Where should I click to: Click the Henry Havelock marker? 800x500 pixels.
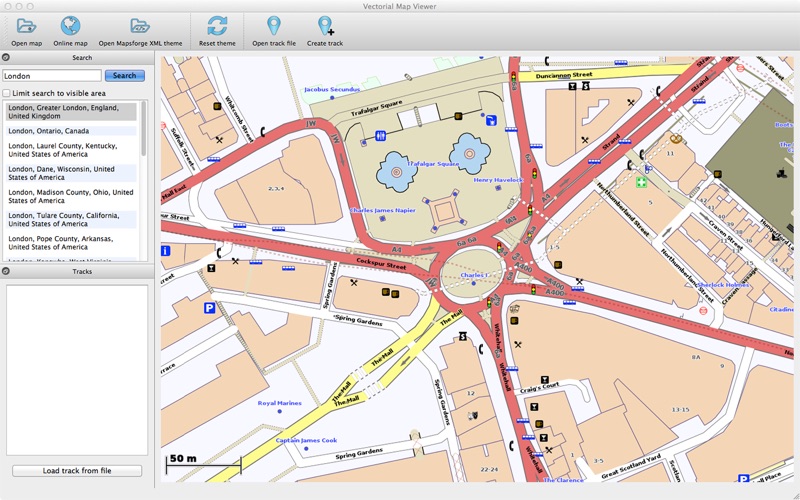(498, 188)
